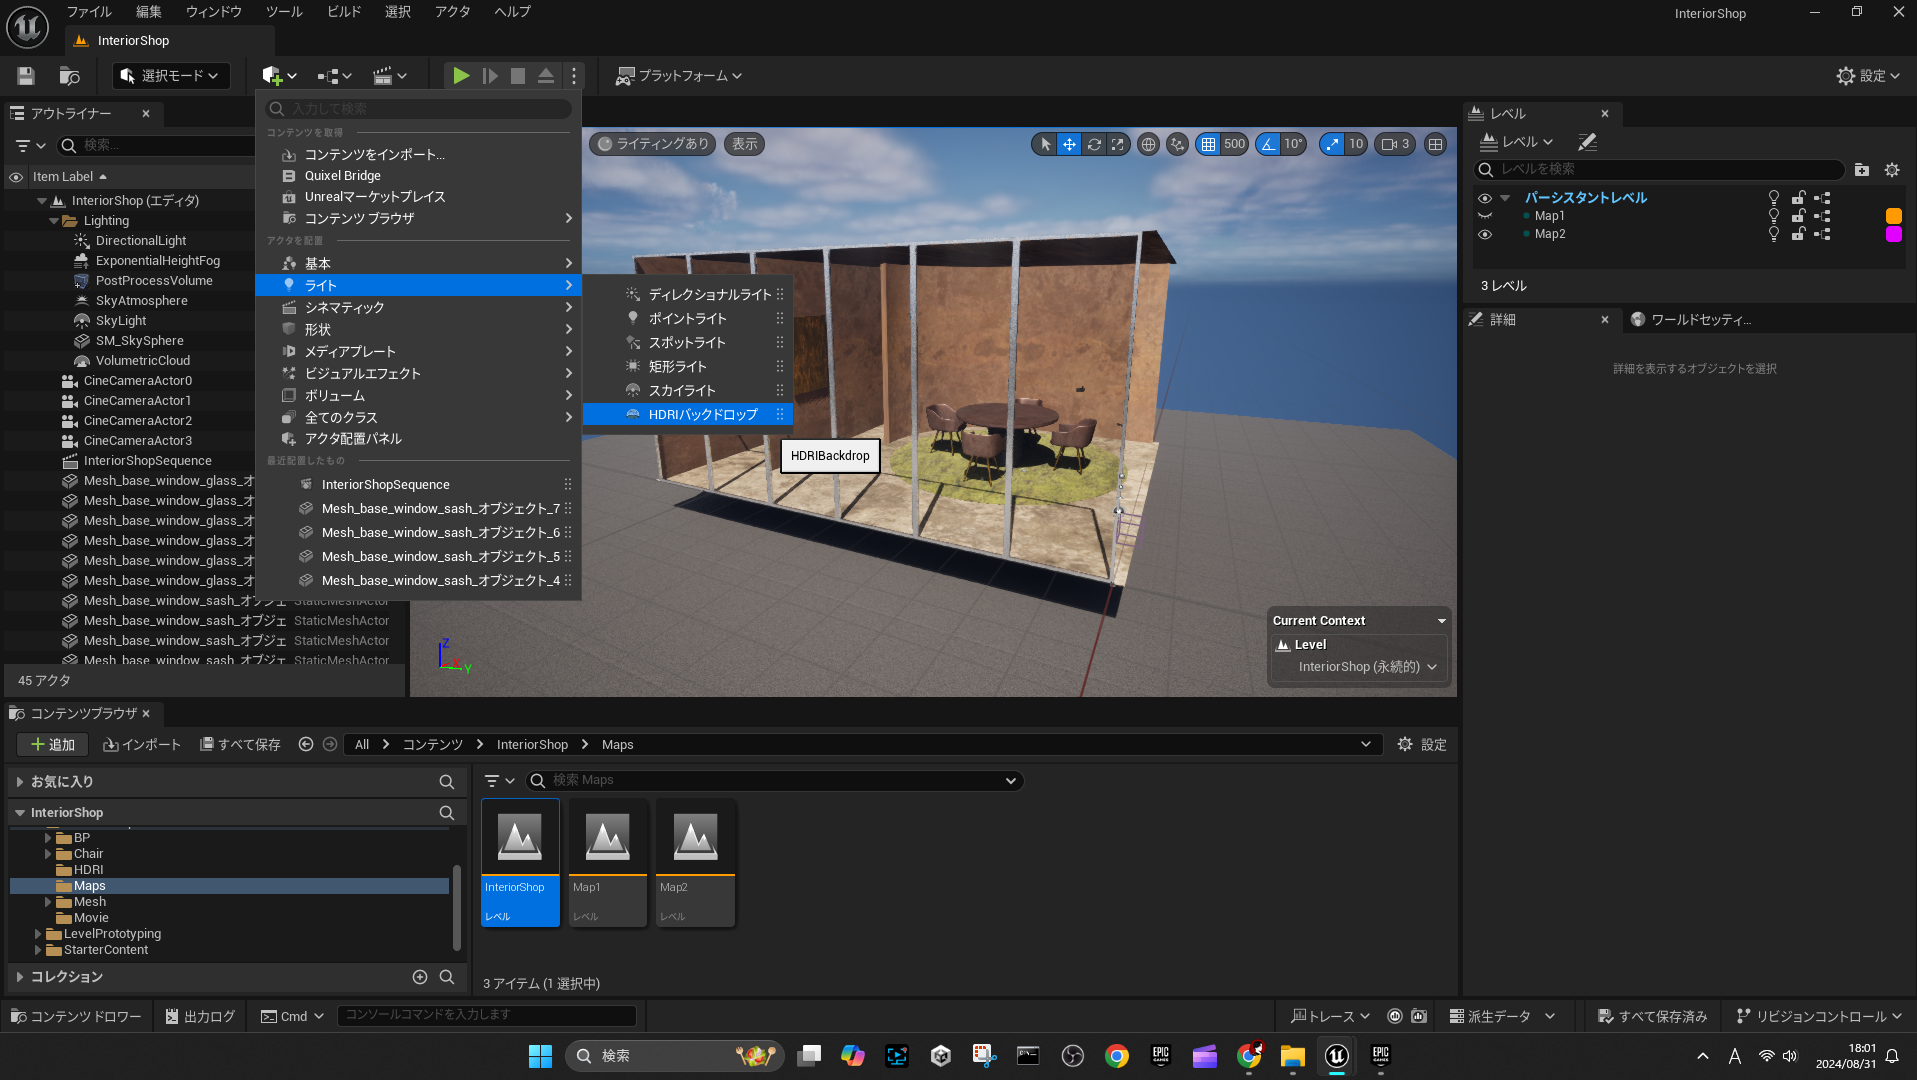Image resolution: width=1917 pixels, height=1080 pixels.
Task: Click the すべて保存 button
Action: coord(240,745)
